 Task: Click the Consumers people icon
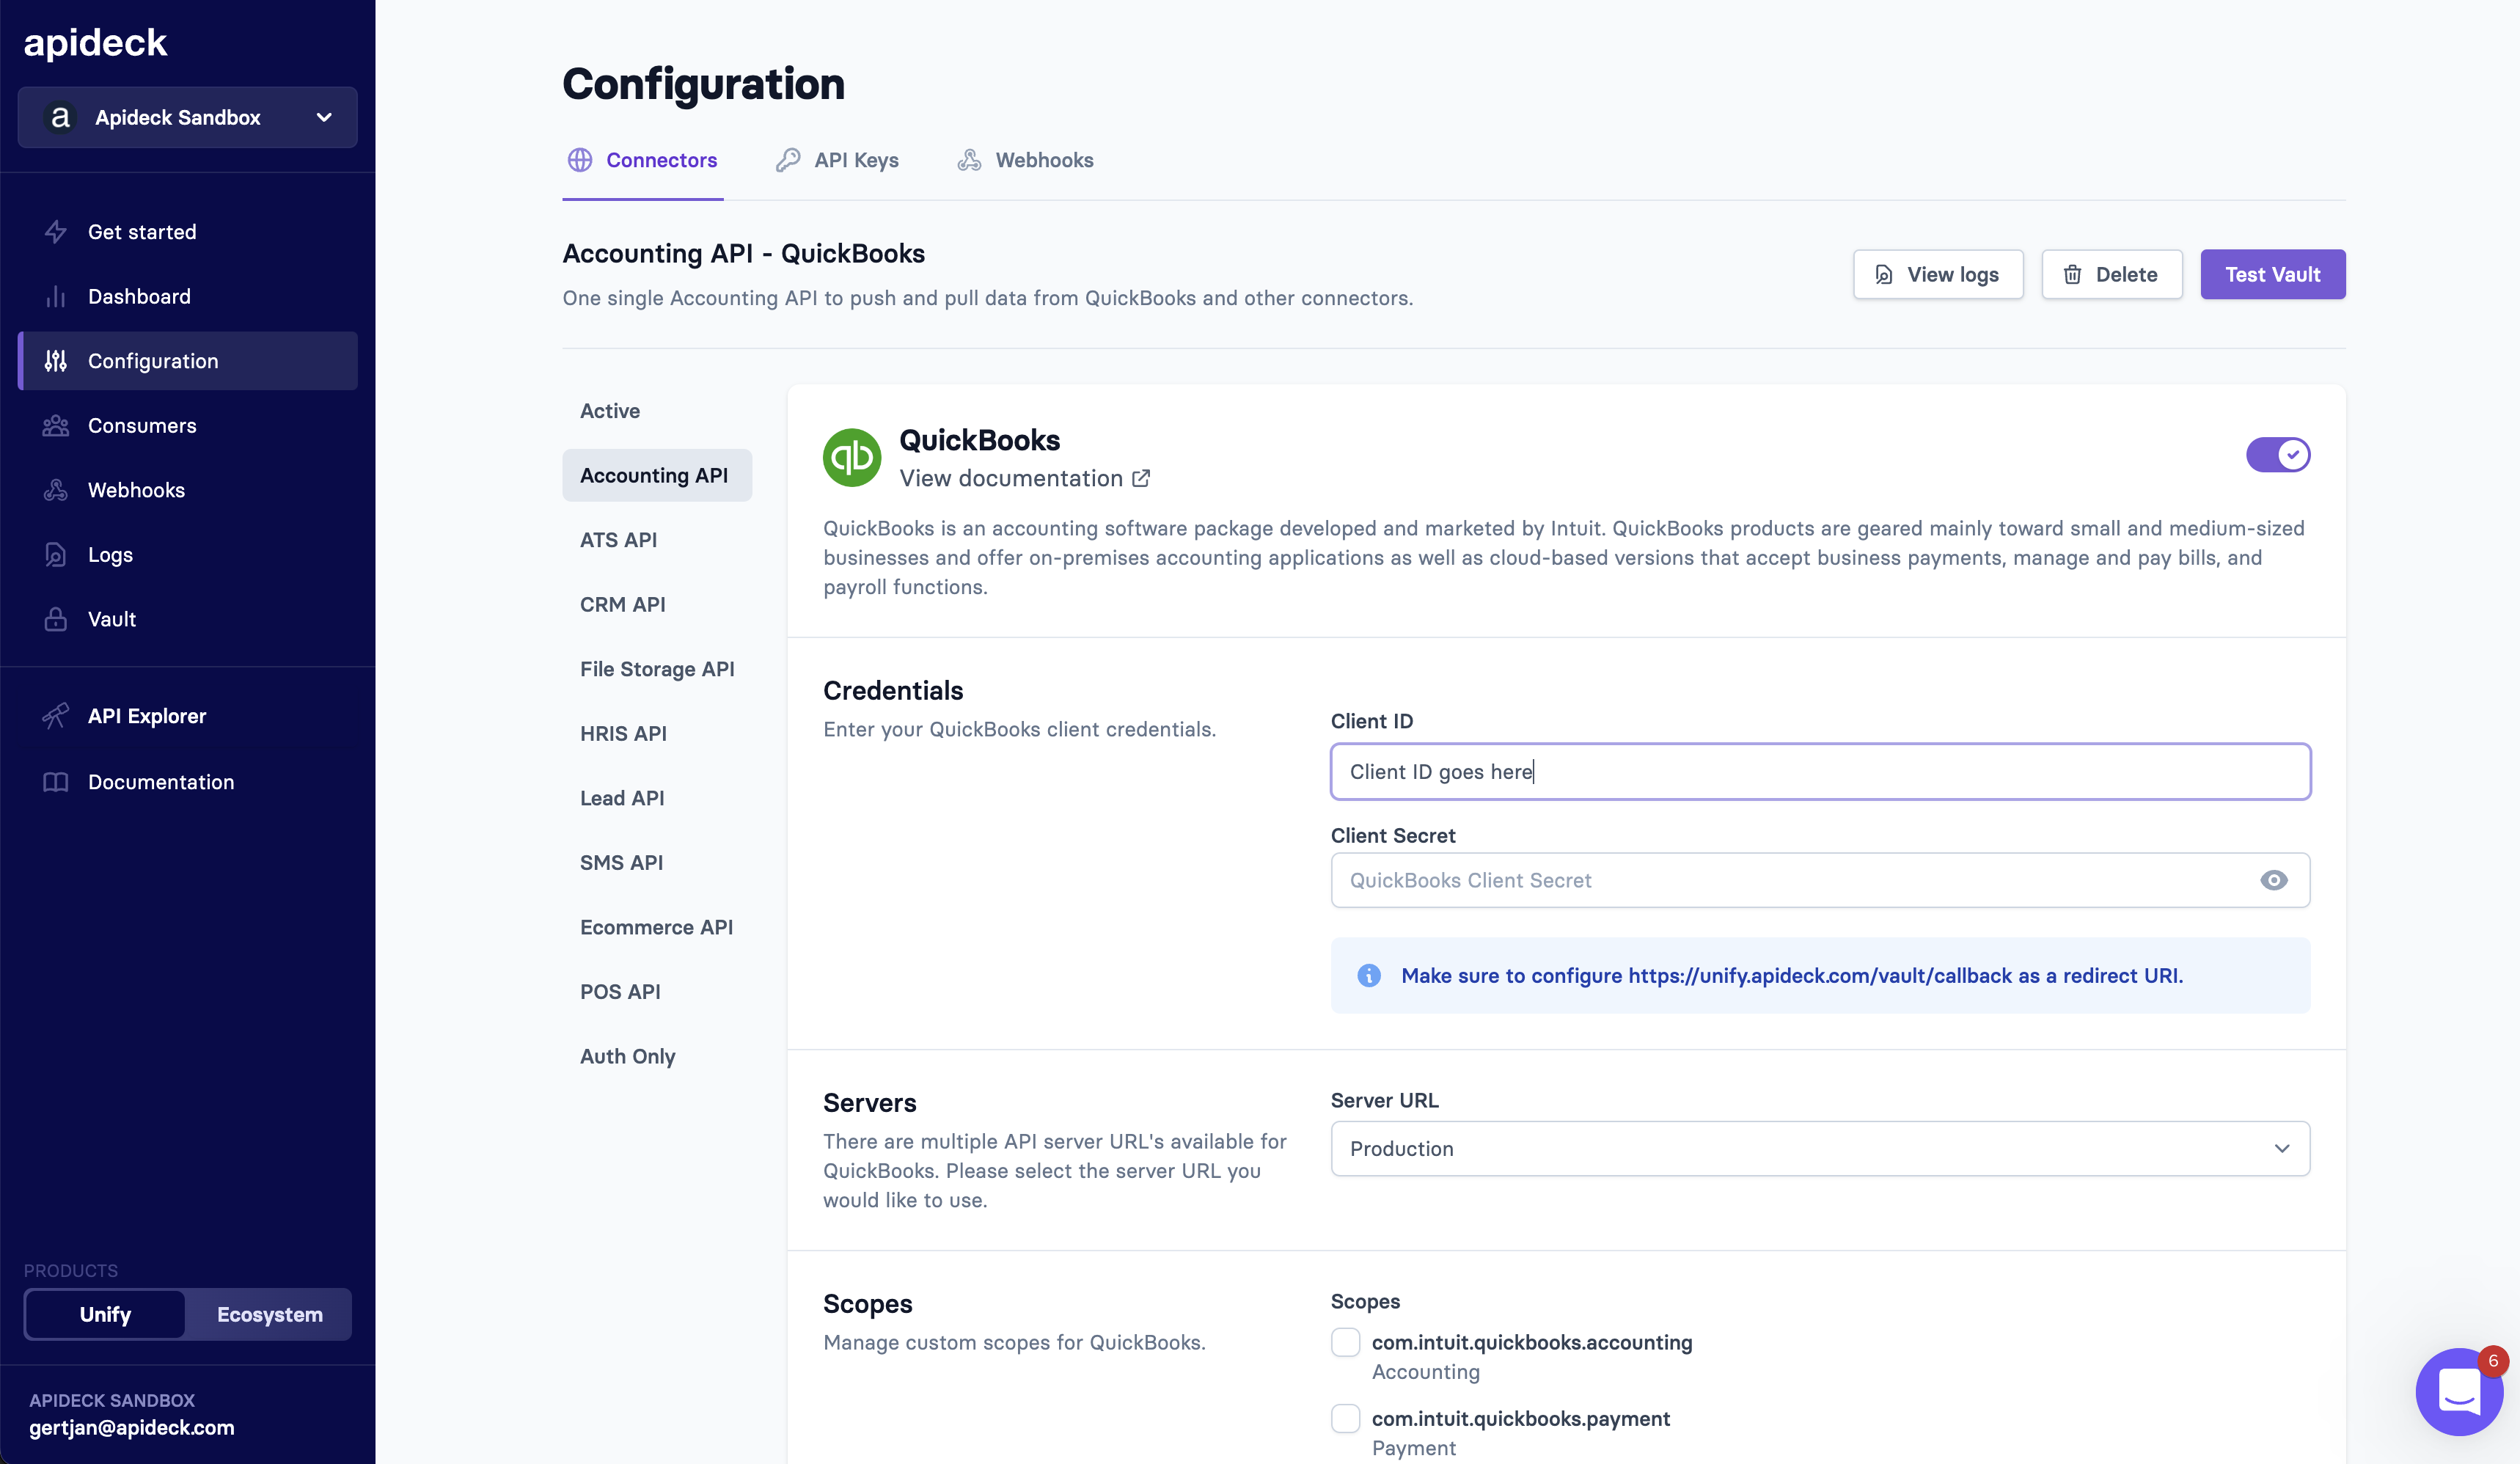[56, 426]
